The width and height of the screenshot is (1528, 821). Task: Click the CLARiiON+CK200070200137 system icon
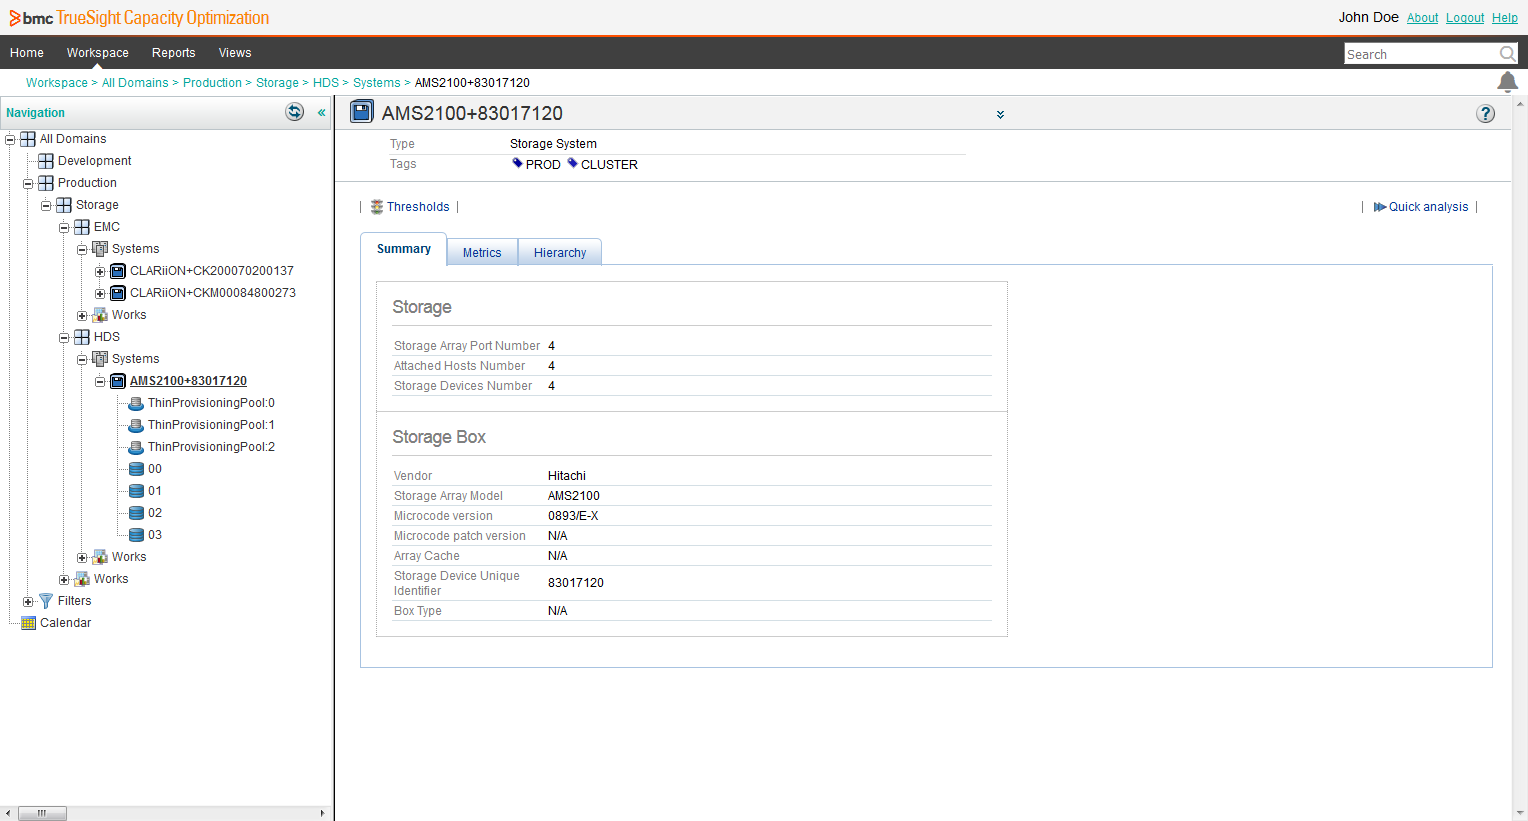118,271
